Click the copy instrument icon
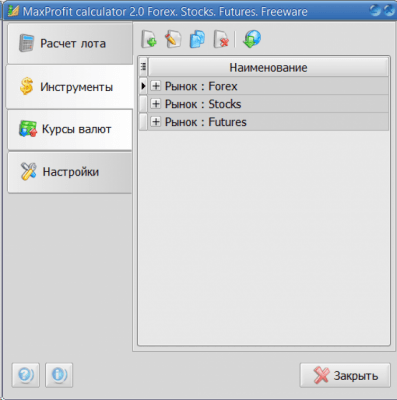 [x=197, y=39]
